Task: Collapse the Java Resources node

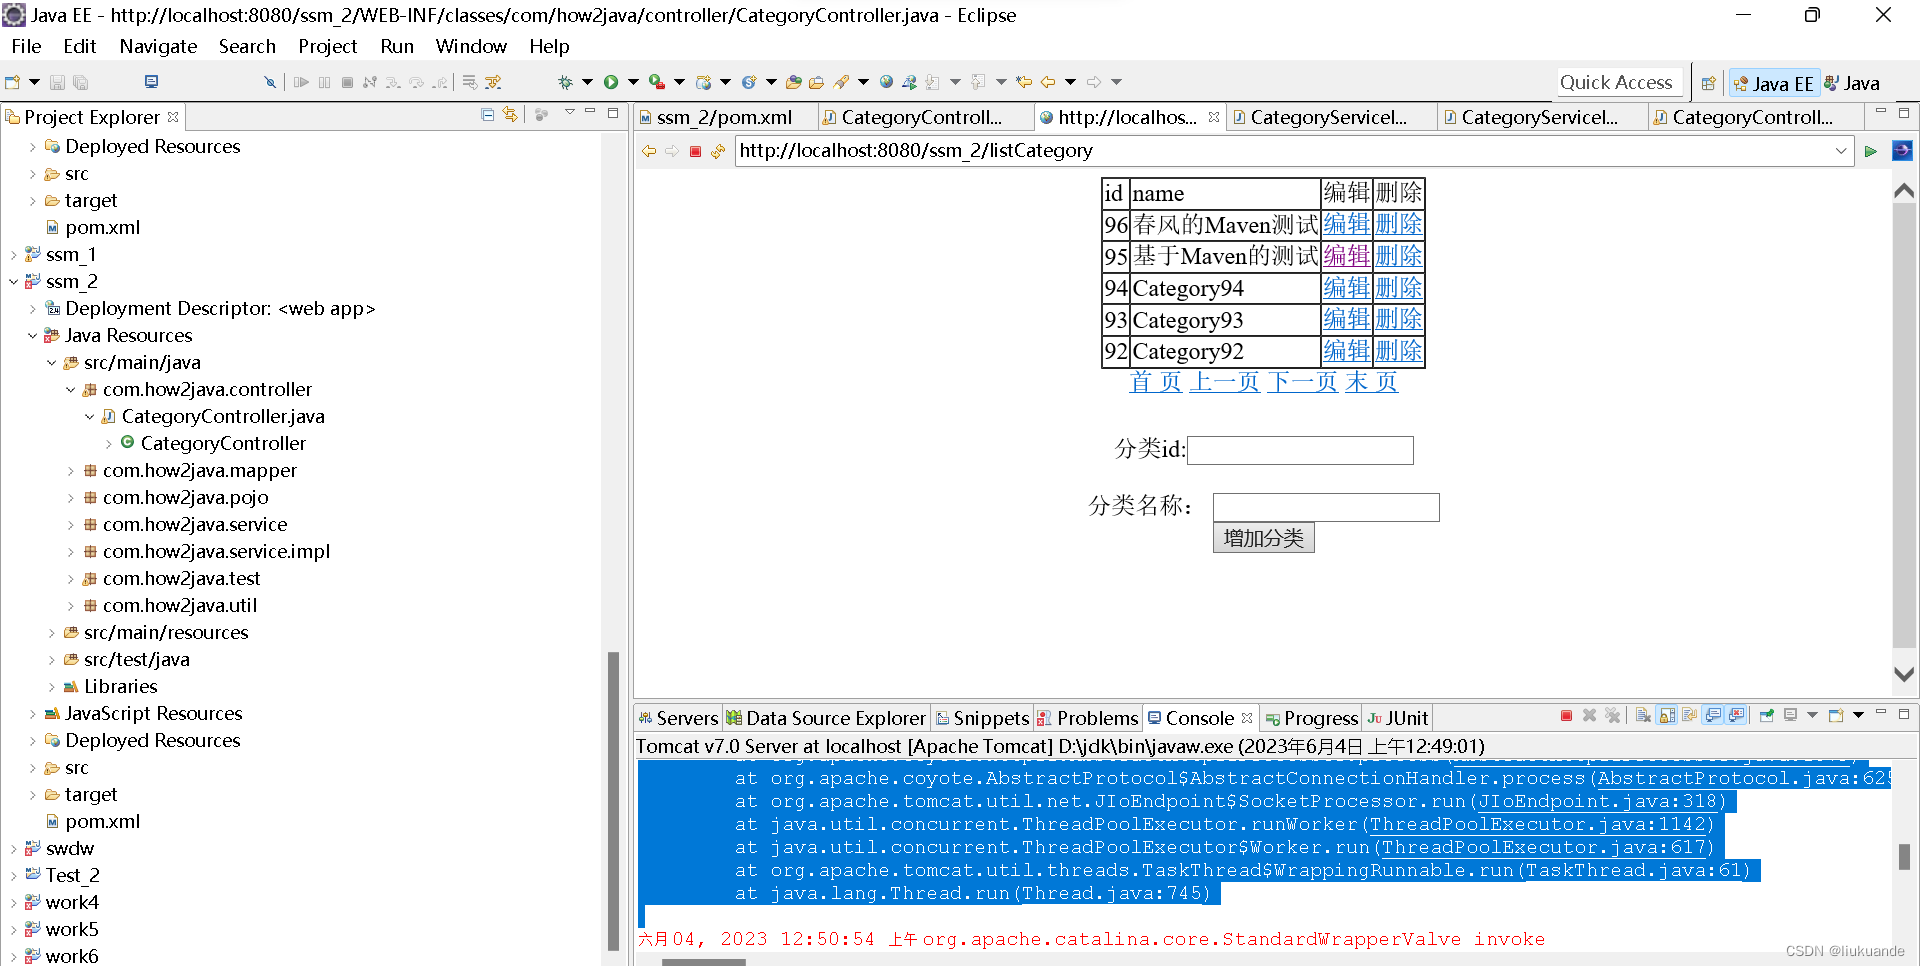Action: click(x=32, y=336)
